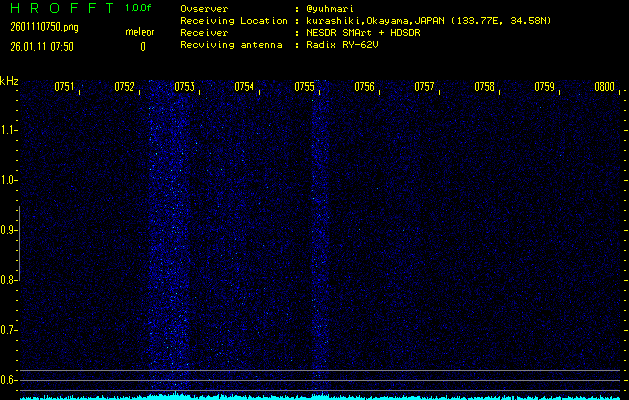Click the kHz axis unit label
Viewport: 629px width, 400px height.
(9, 81)
